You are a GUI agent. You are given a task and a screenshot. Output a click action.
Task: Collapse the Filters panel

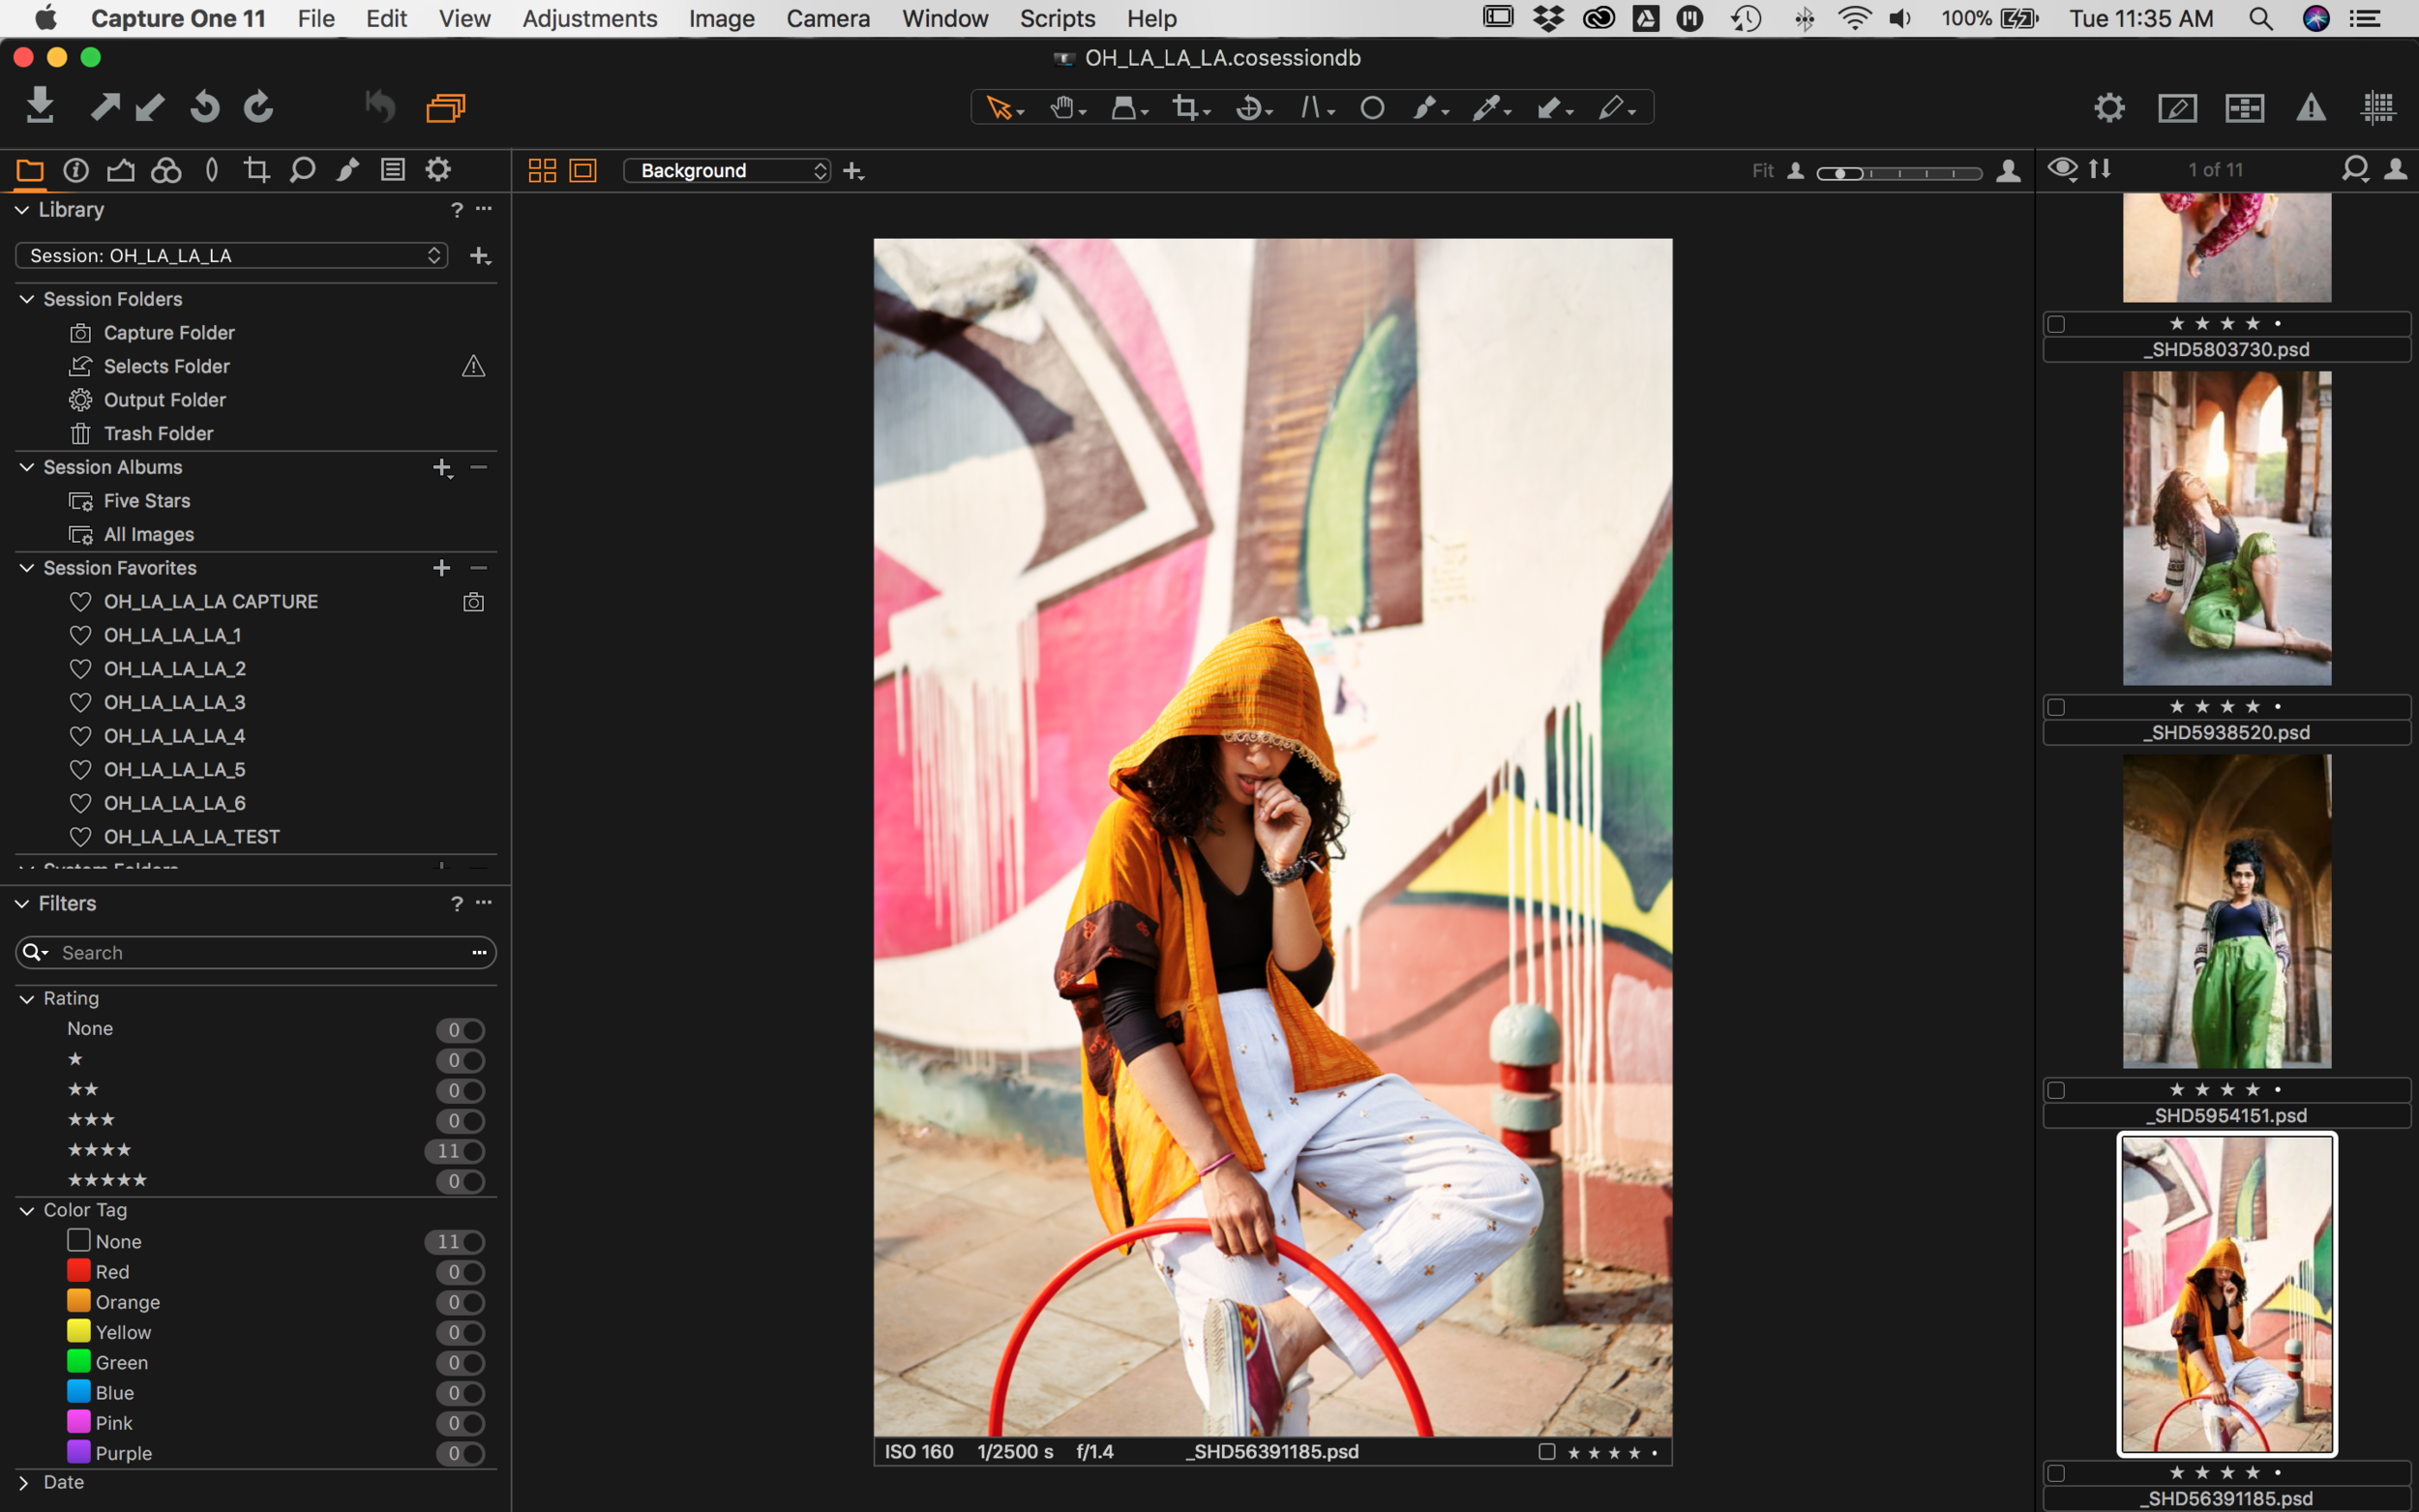[x=22, y=904]
